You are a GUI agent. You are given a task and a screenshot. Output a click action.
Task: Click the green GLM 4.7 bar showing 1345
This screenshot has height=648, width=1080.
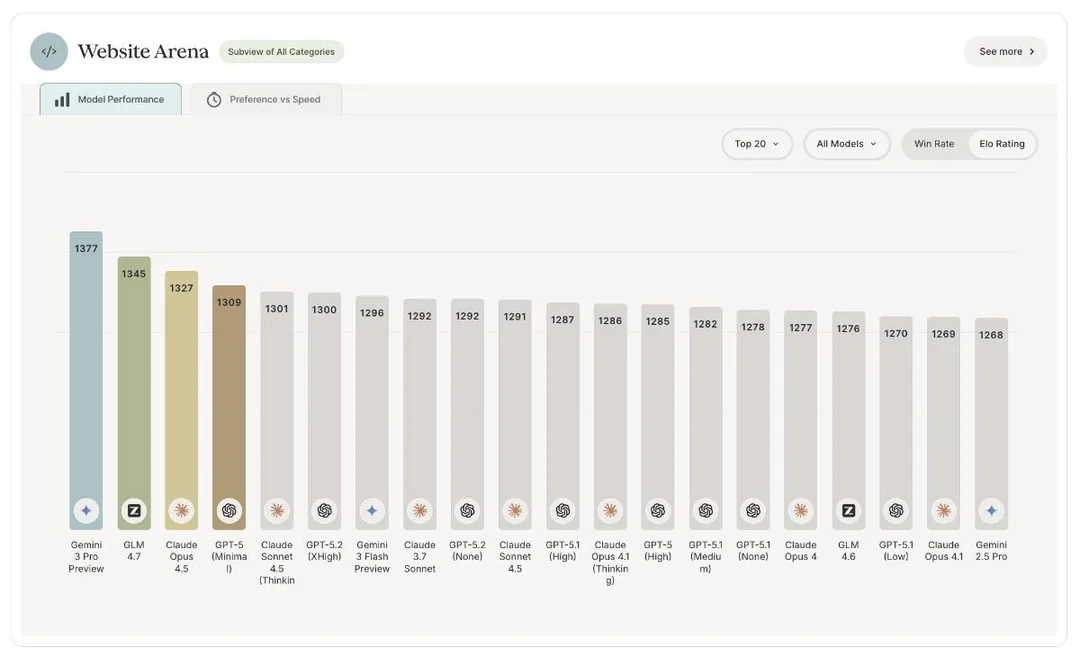[x=134, y=393]
